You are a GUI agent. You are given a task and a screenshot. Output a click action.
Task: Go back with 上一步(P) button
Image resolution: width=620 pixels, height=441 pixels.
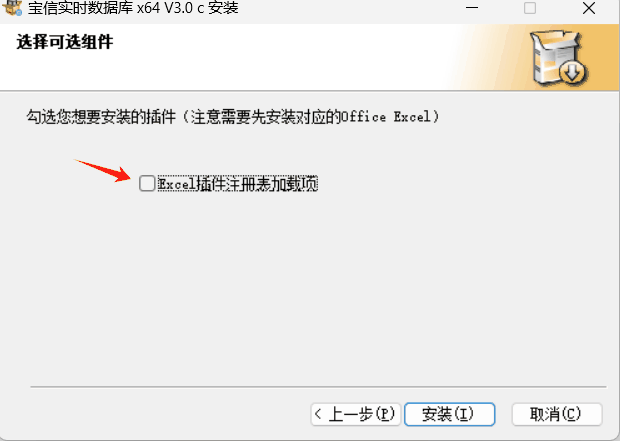(356, 414)
